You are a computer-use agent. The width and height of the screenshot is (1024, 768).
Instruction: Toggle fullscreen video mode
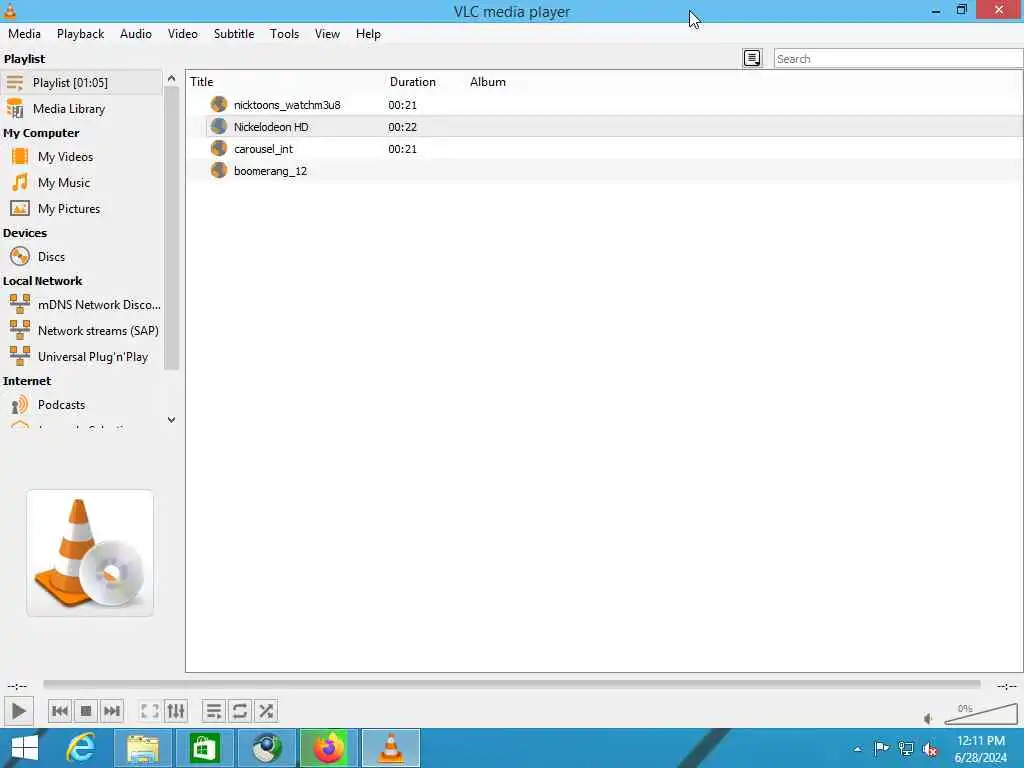[x=150, y=711]
